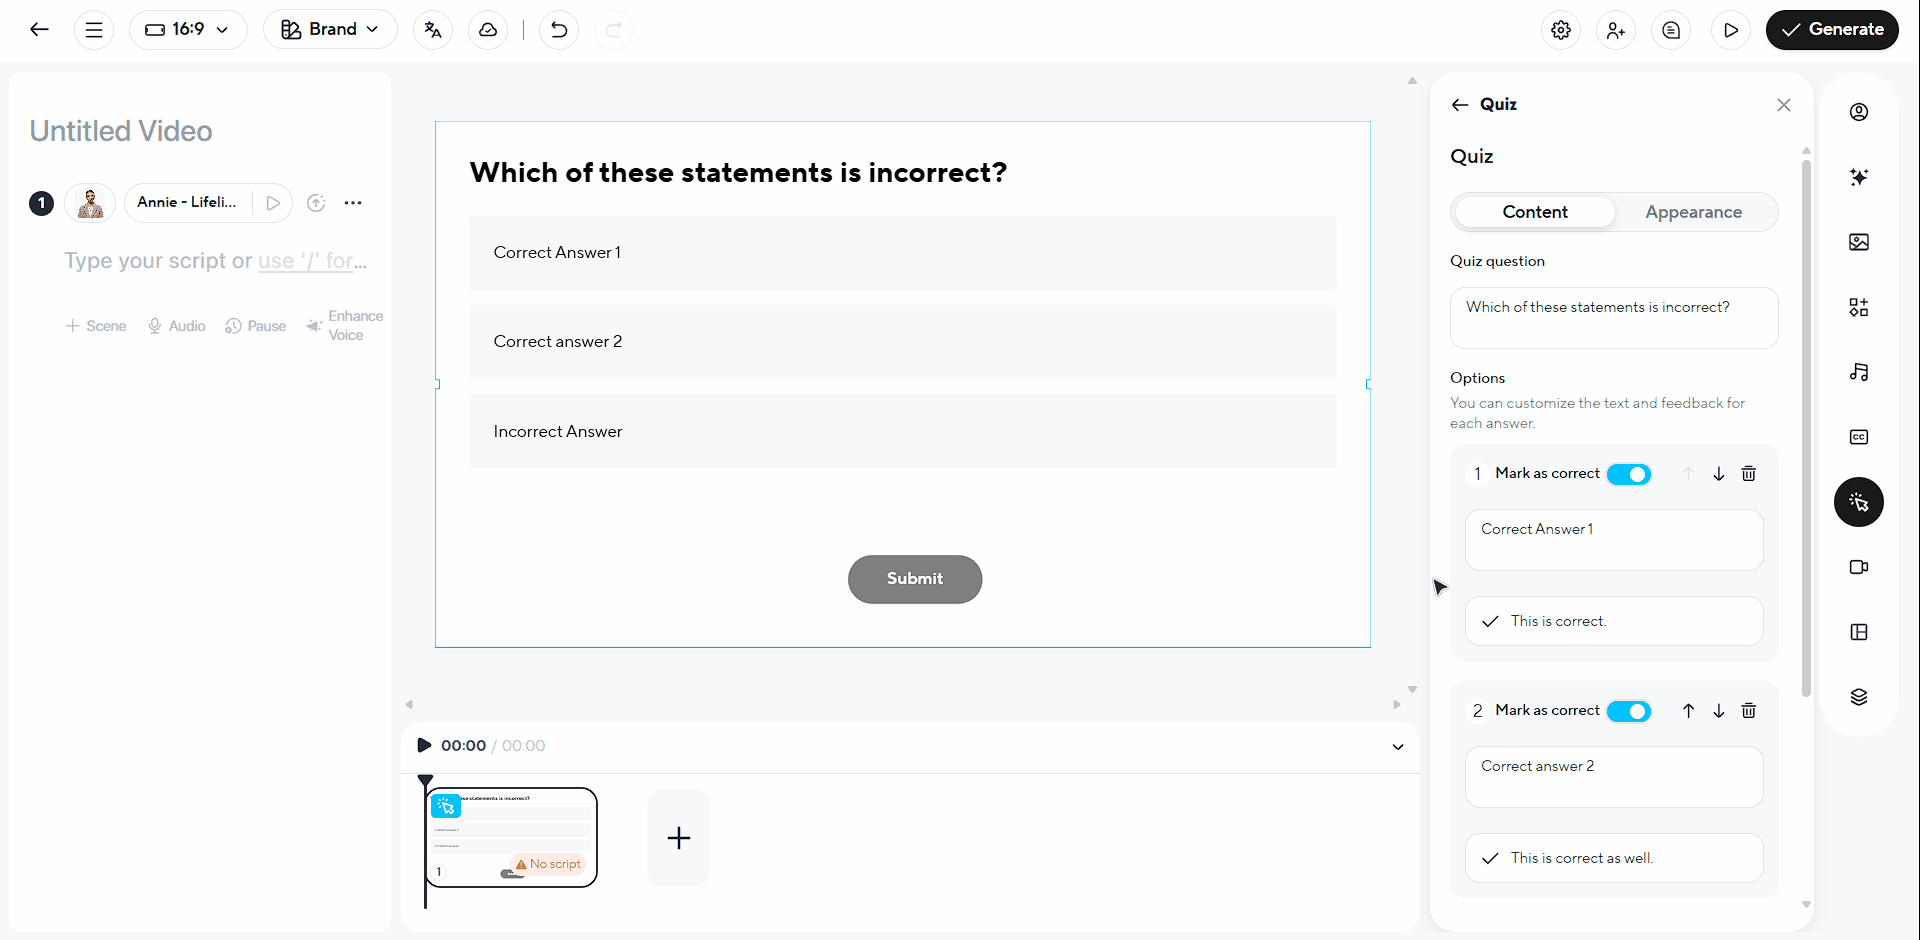Open the music library icon in sidebar
This screenshot has width=1920, height=940.
[1859, 372]
